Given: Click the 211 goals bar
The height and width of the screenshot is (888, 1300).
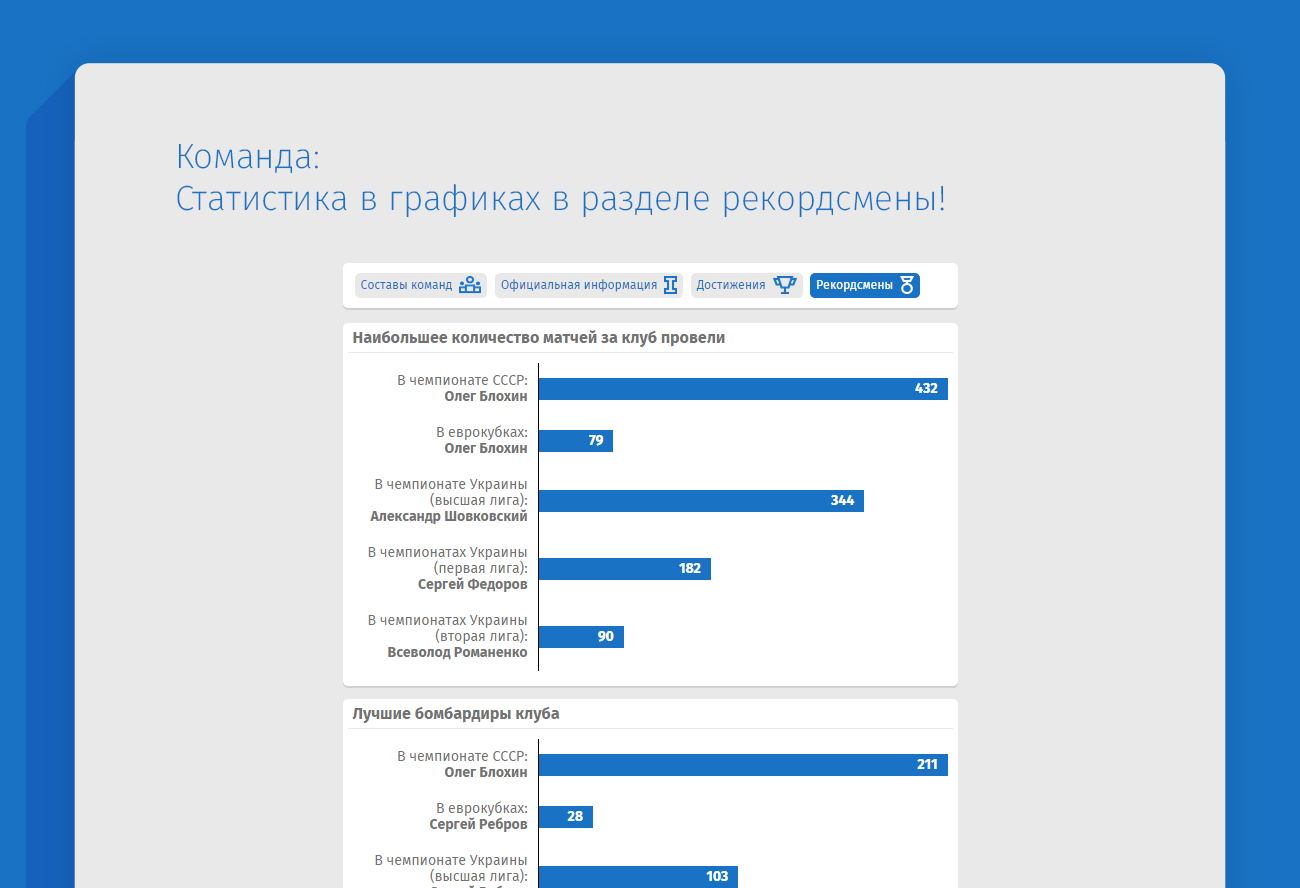Looking at the screenshot, I should (x=742, y=765).
